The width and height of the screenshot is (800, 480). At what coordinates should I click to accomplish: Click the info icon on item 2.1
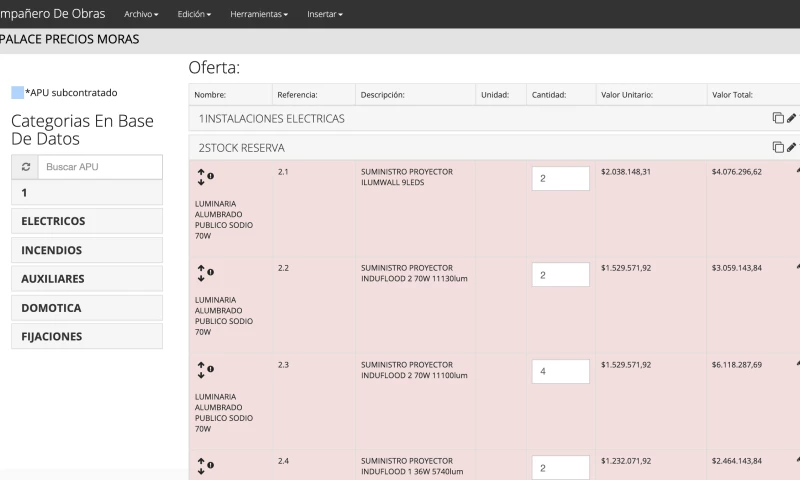coord(210,176)
